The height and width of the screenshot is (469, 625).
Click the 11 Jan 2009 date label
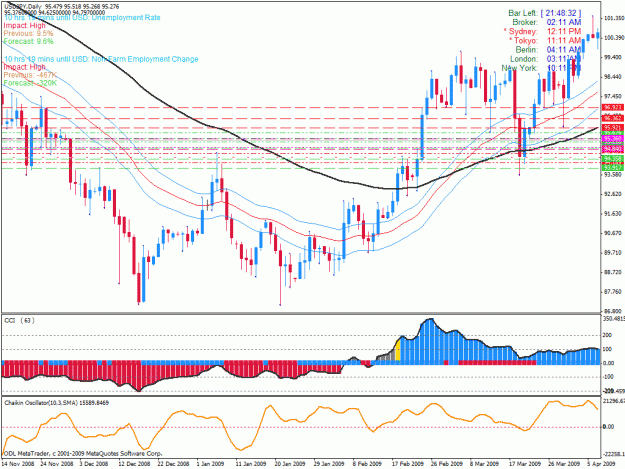click(x=251, y=464)
